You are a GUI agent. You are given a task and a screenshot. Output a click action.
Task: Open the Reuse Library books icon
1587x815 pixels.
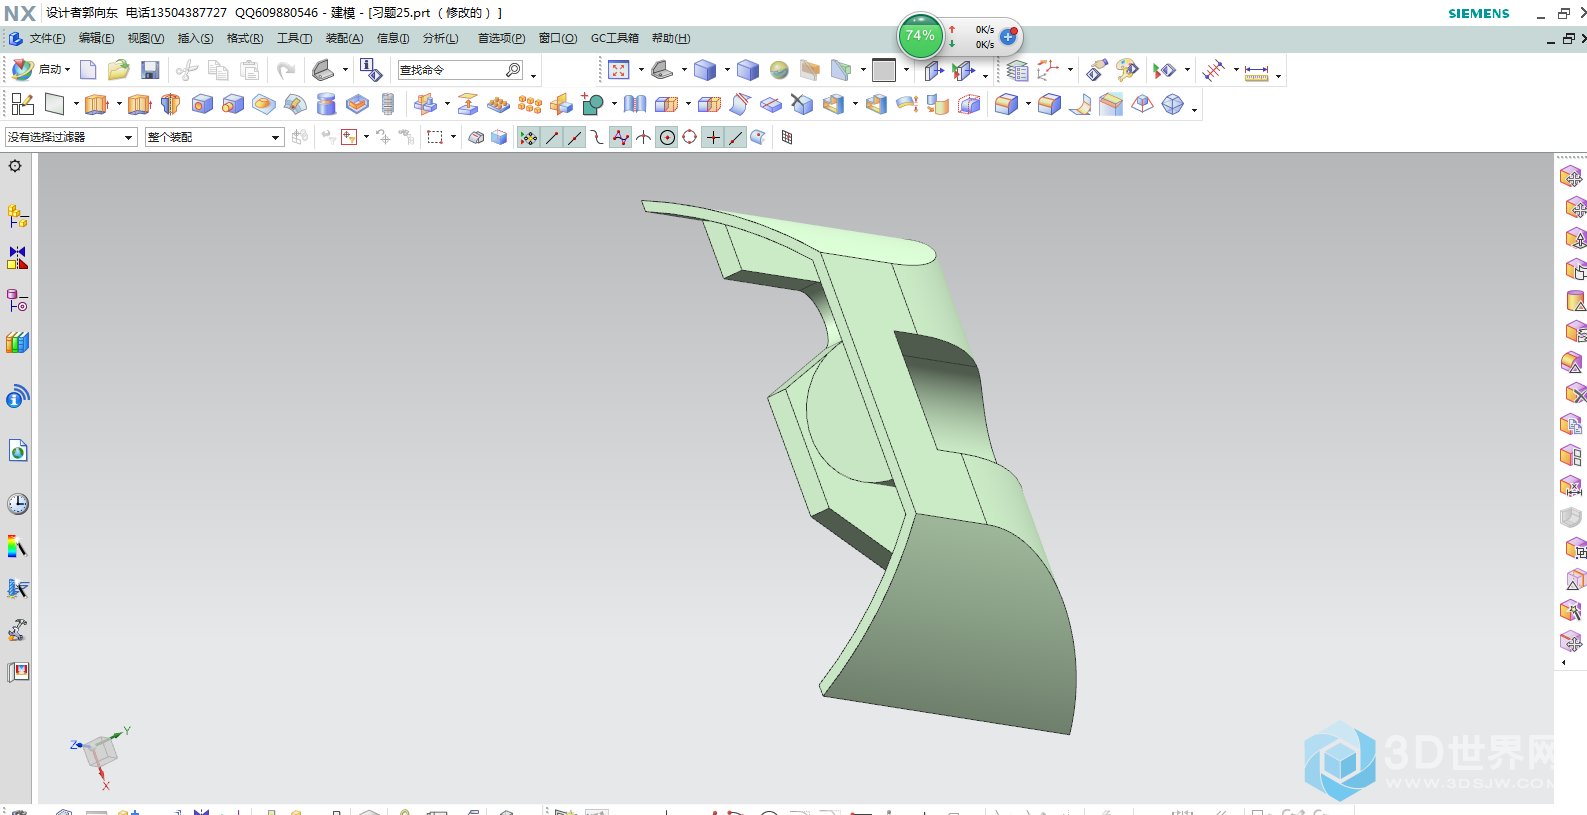[17, 342]
